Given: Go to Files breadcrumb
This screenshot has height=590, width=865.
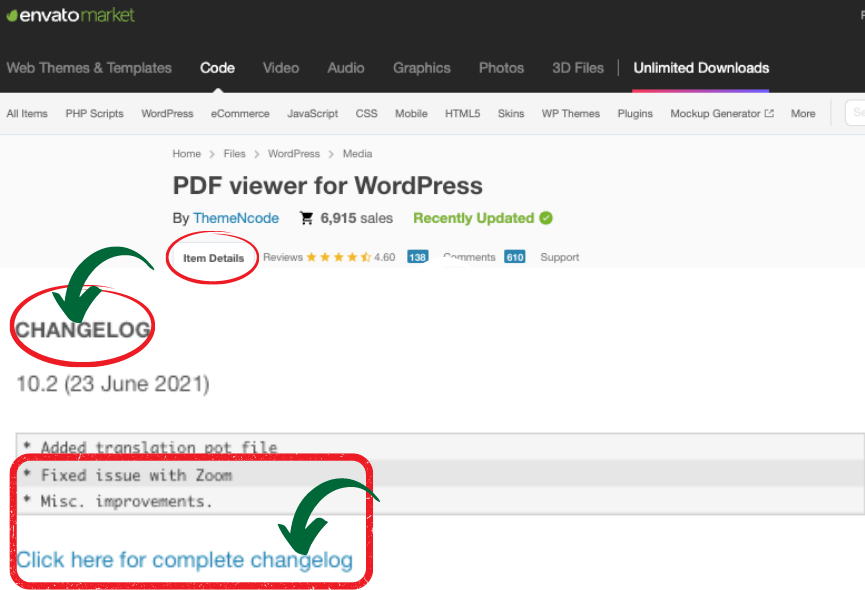Looking at the screenshot, I should point(234,154).
